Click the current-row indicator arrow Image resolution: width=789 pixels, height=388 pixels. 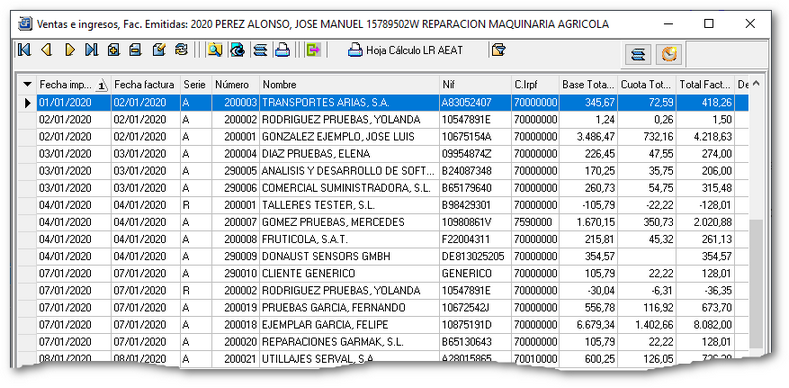click(28, 103)
